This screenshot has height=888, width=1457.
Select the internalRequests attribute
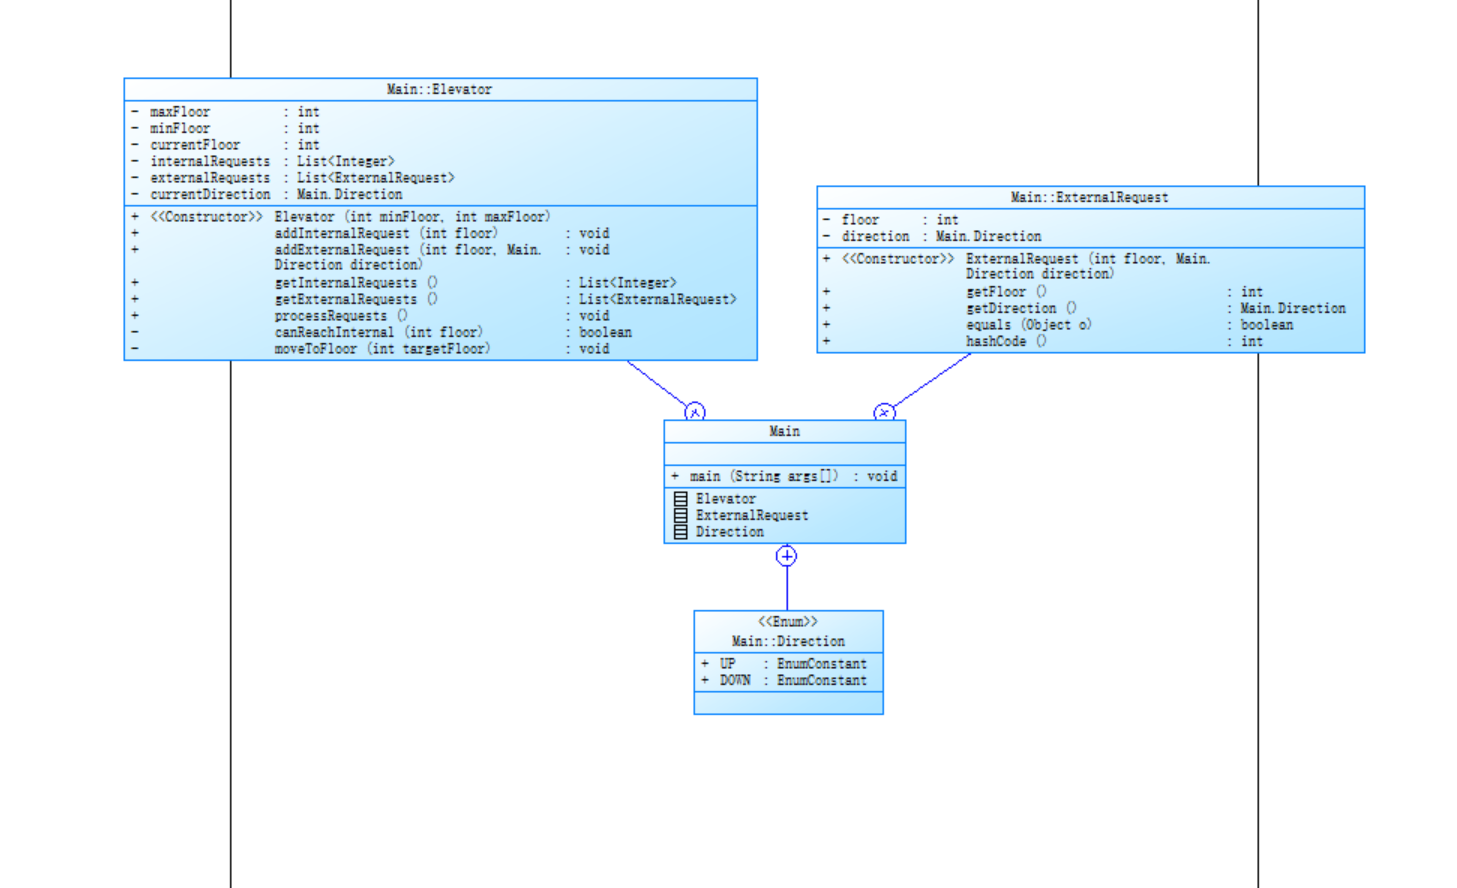[x=263, y=162]
